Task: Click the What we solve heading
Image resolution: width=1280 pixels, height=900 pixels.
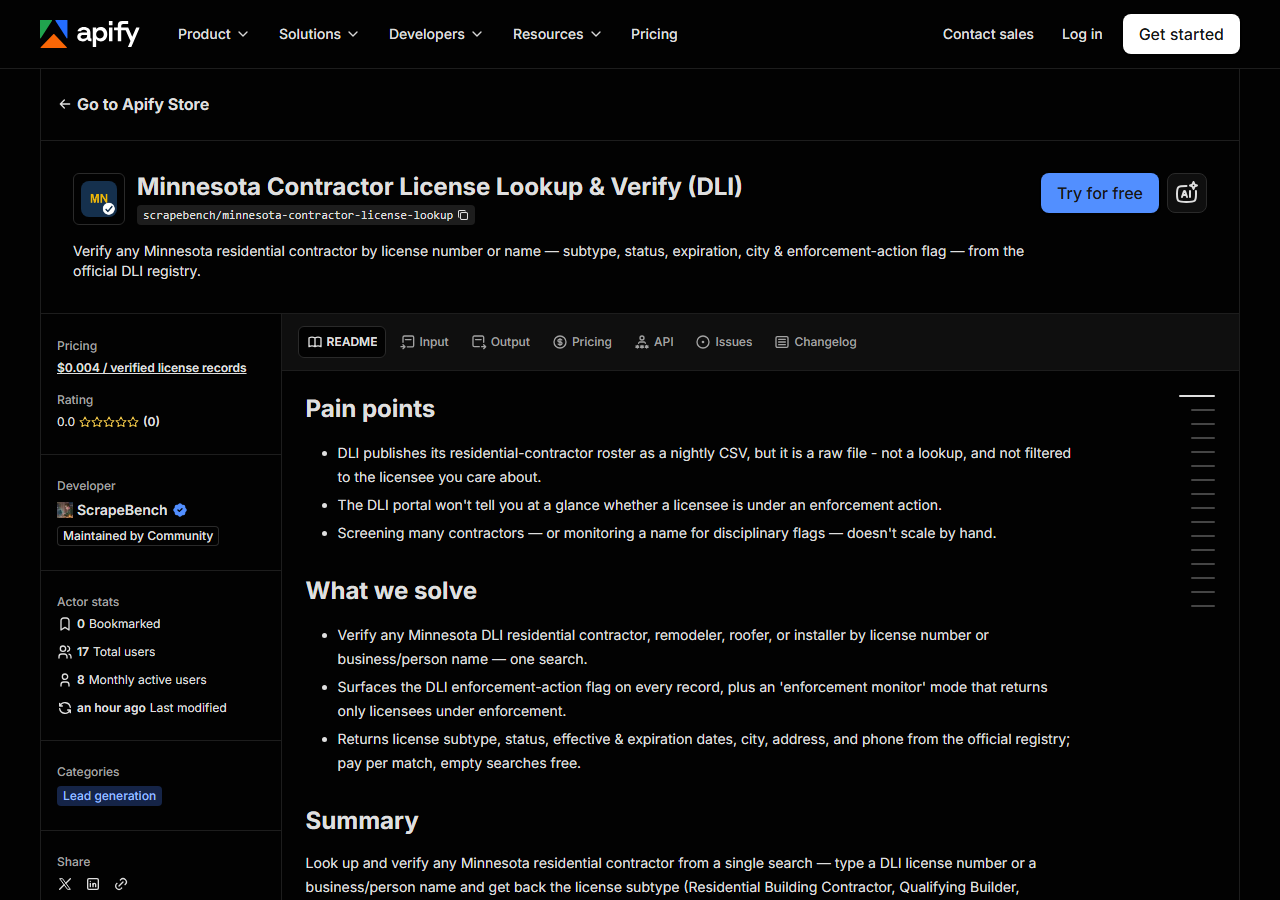Action: [x=391, y=591]
